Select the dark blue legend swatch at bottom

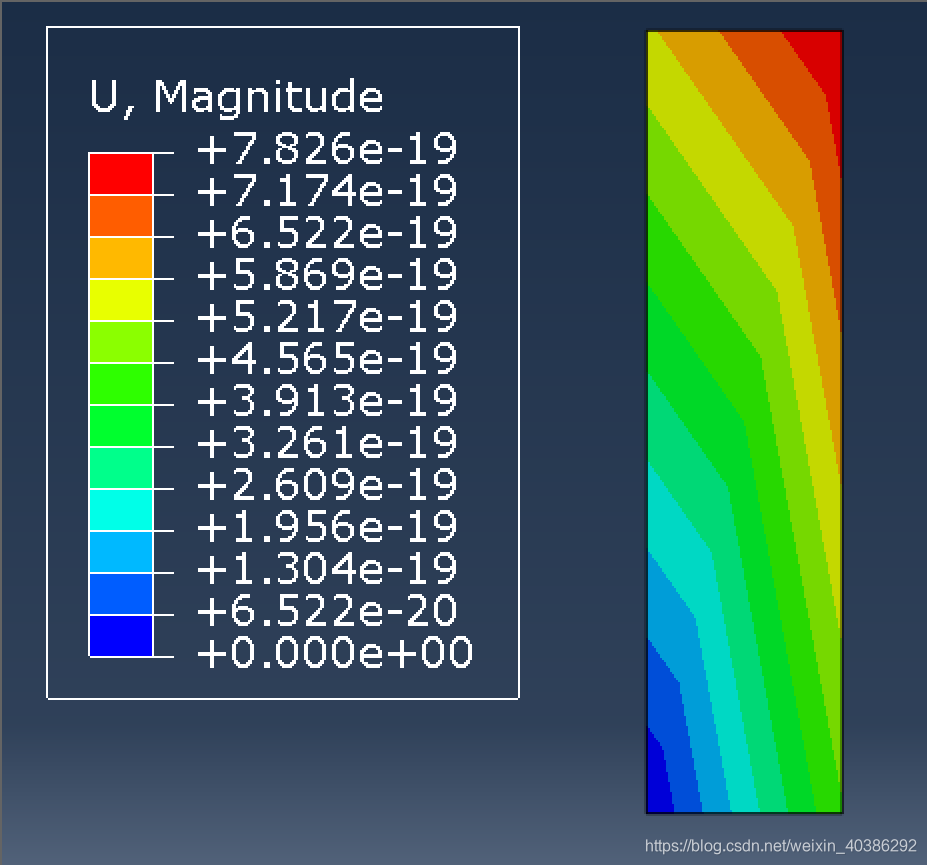pos(121,636)
